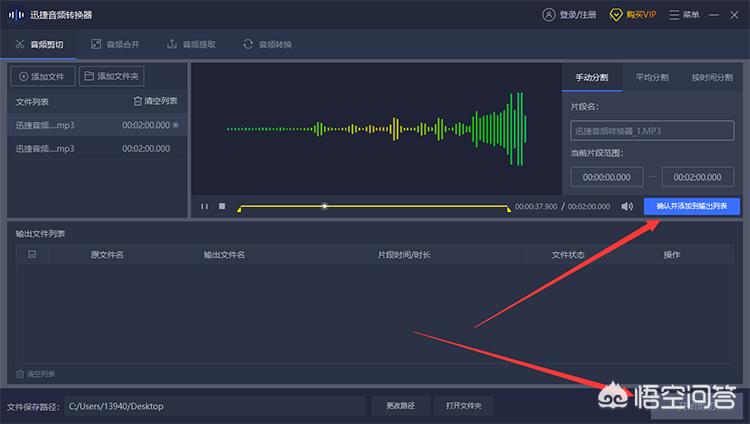The height and width of the screenshot is (424, 750).
Task: Click the white playhead on timeline
Action: click(x=324, y=206)
